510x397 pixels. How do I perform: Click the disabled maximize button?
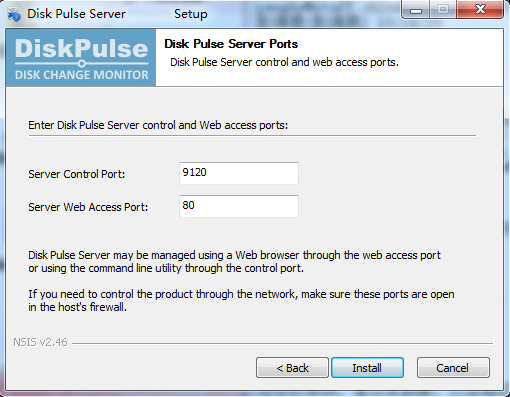[443, 10]
